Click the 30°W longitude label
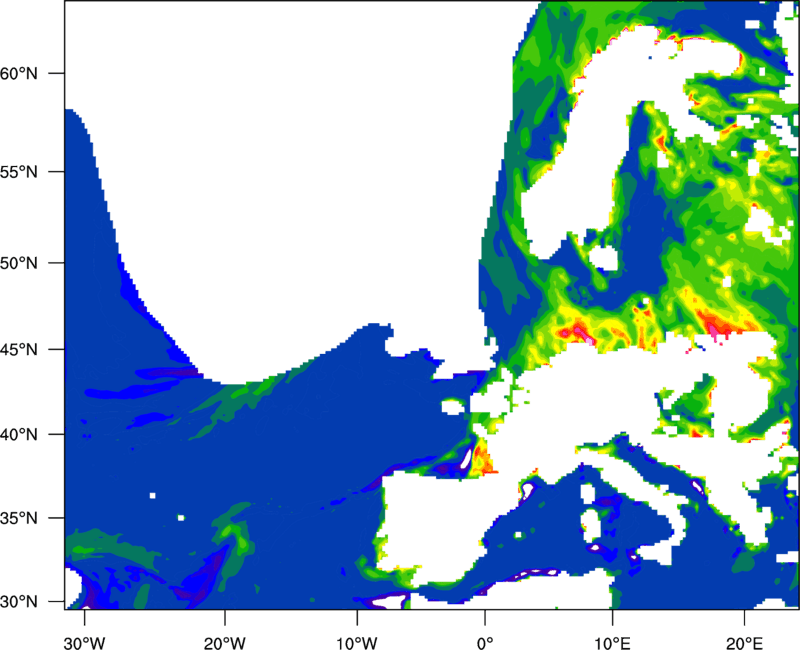This screenshot has height=650, width=800. (85, 643)
